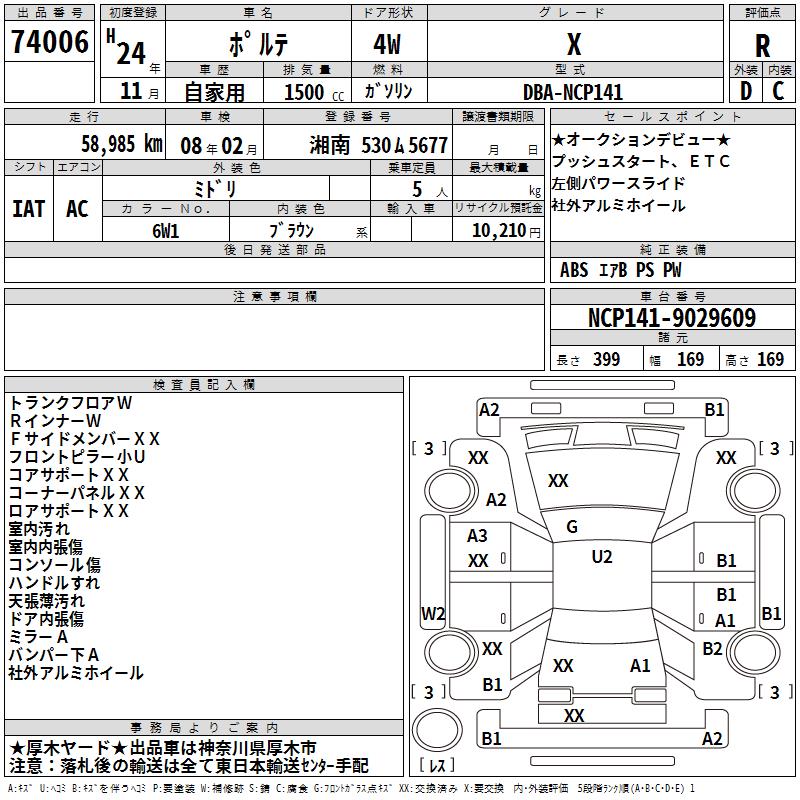Click the inspector note ロアサポートXX
The height and width of the screenshot is (800, 800).
(x=69, y=511)
